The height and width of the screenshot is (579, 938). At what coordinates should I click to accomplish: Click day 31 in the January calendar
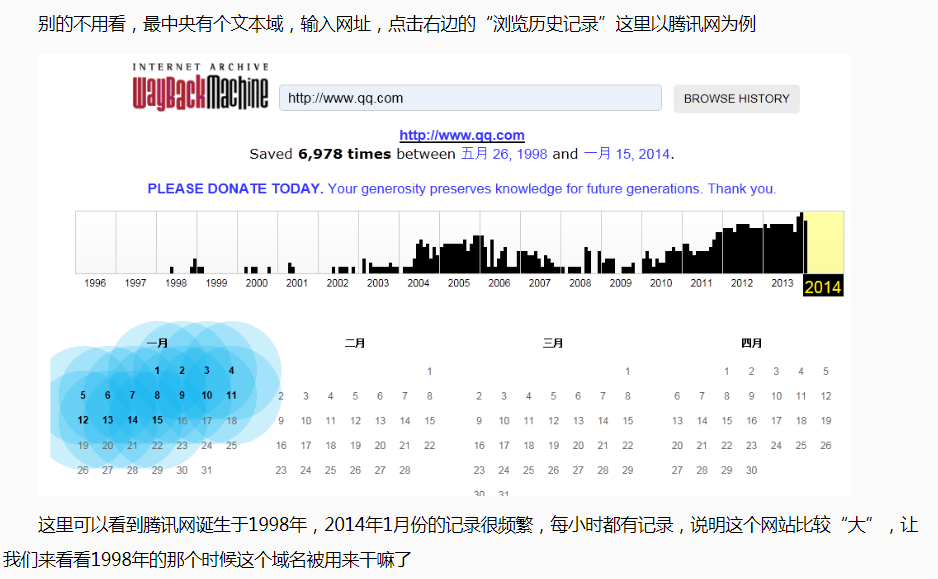click(x=207, y=470)
